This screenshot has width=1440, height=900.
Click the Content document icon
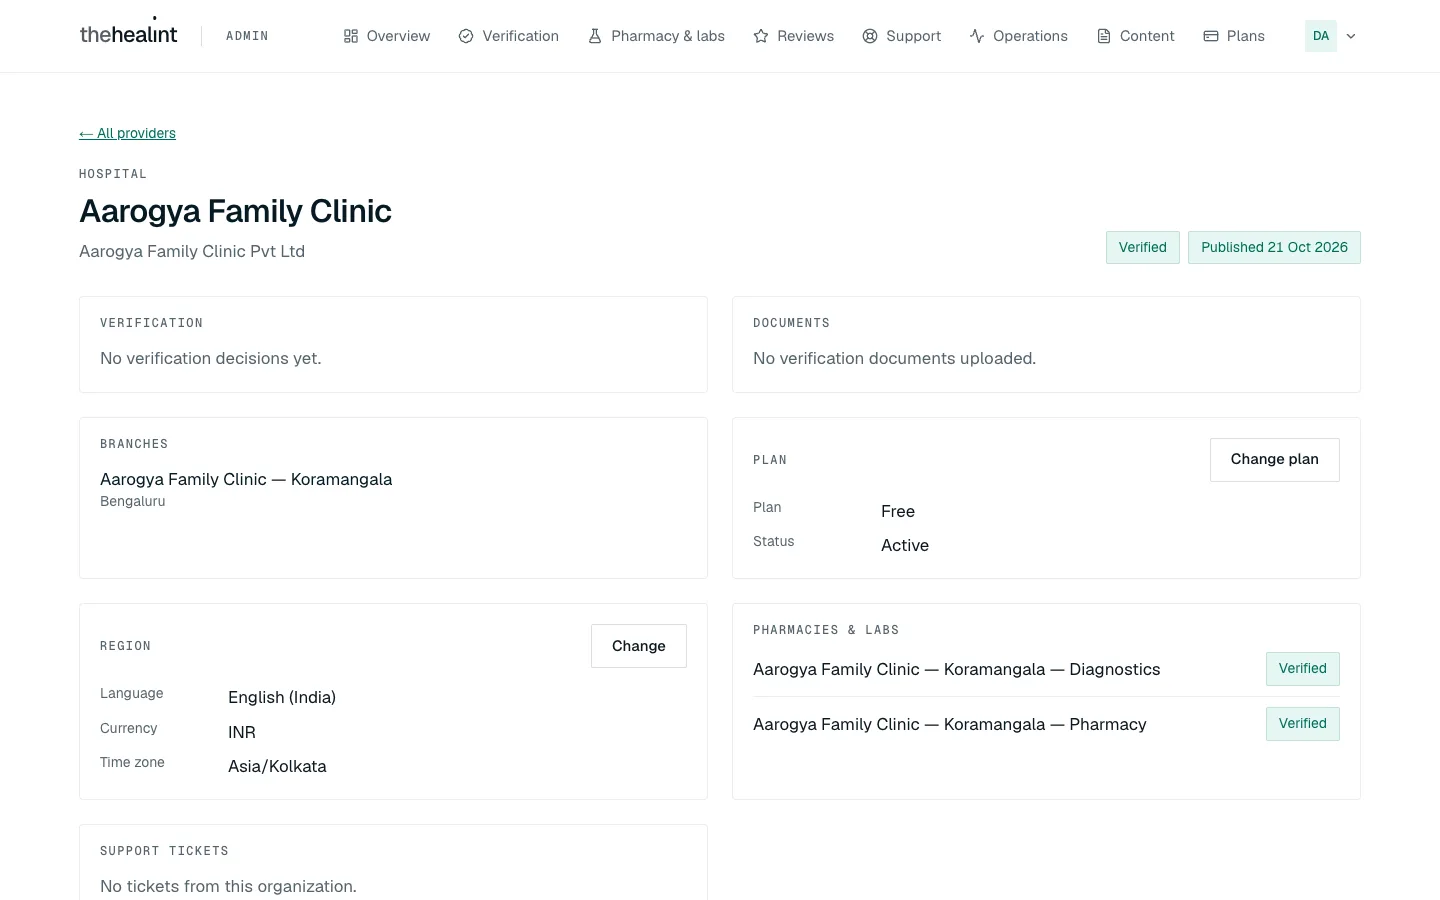coord(1104,36)
